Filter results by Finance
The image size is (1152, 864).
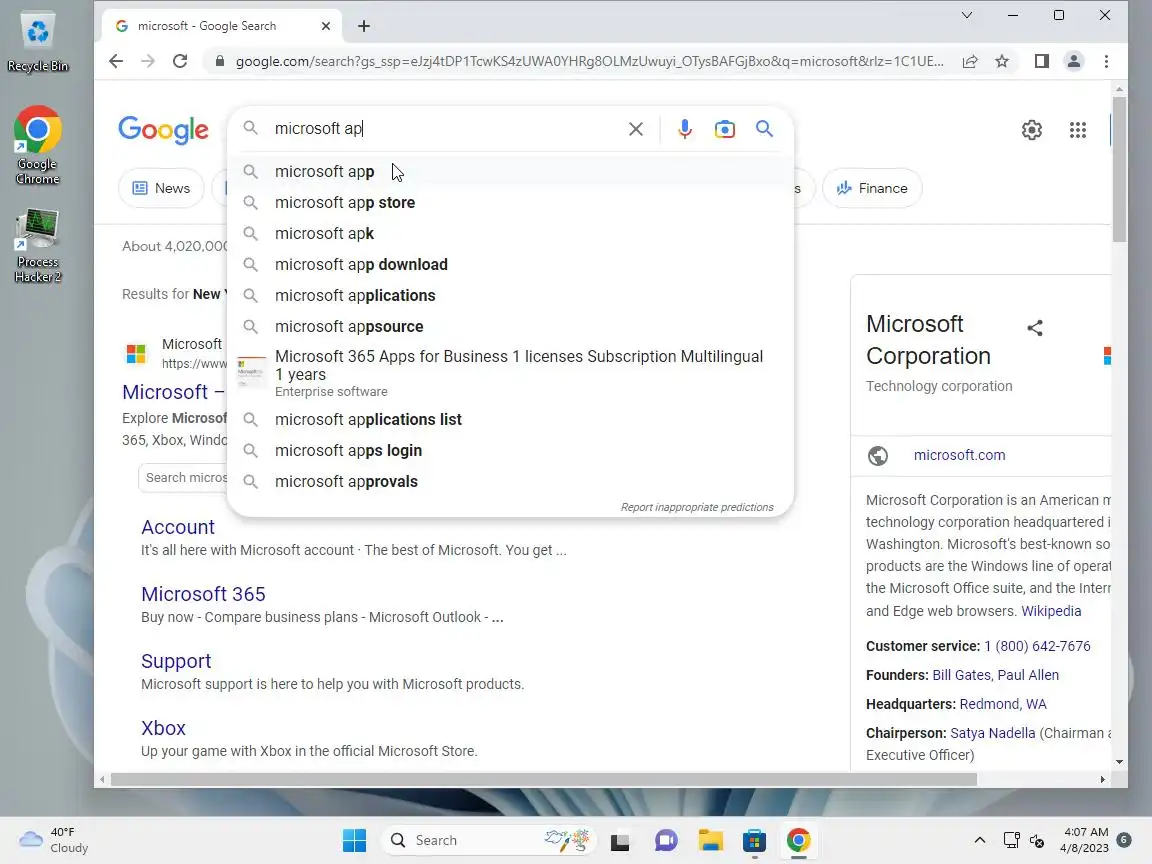coord(872,188)
